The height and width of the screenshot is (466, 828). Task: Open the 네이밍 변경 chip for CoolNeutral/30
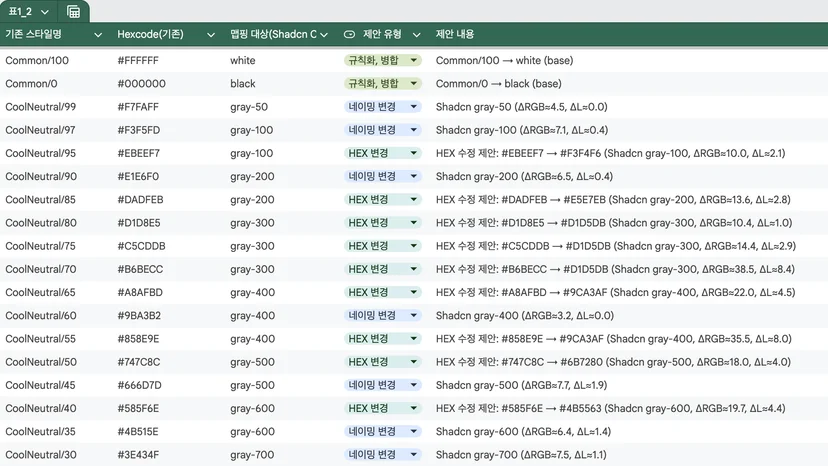click(x=383, y=455)
